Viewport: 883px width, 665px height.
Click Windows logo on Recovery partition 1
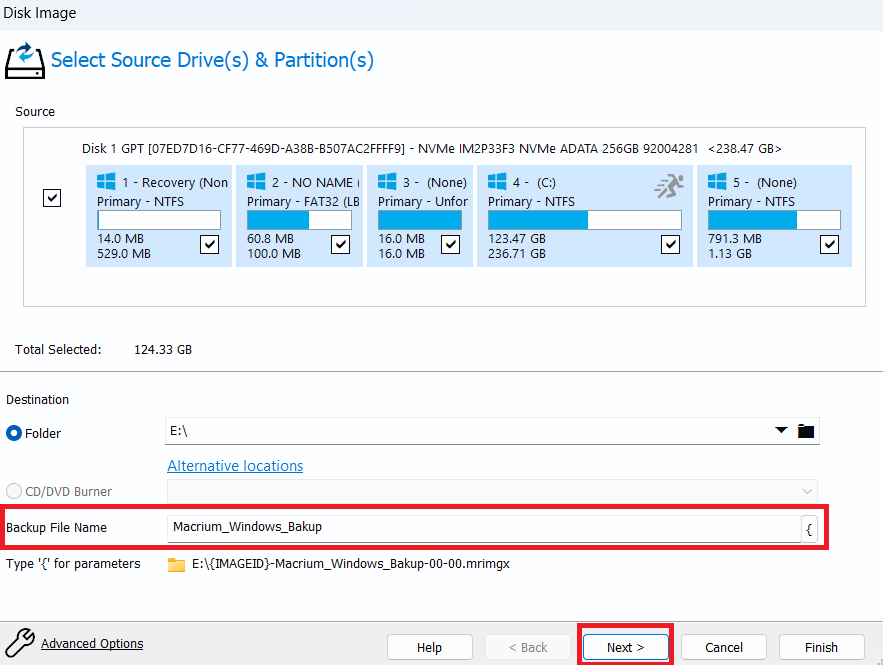pos(106,181)
